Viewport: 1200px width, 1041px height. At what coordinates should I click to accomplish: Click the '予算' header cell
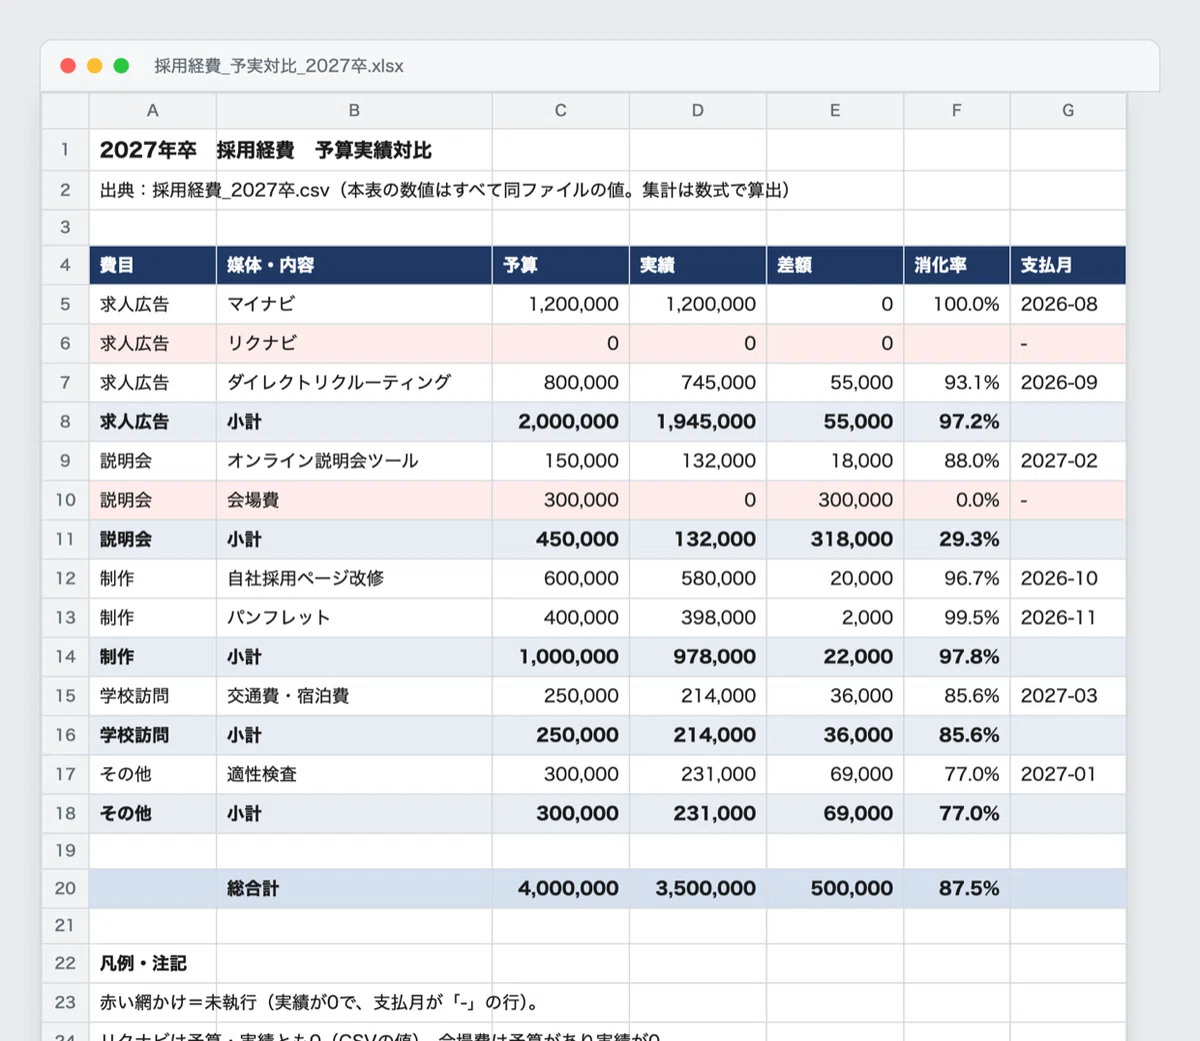click(561, 265)
